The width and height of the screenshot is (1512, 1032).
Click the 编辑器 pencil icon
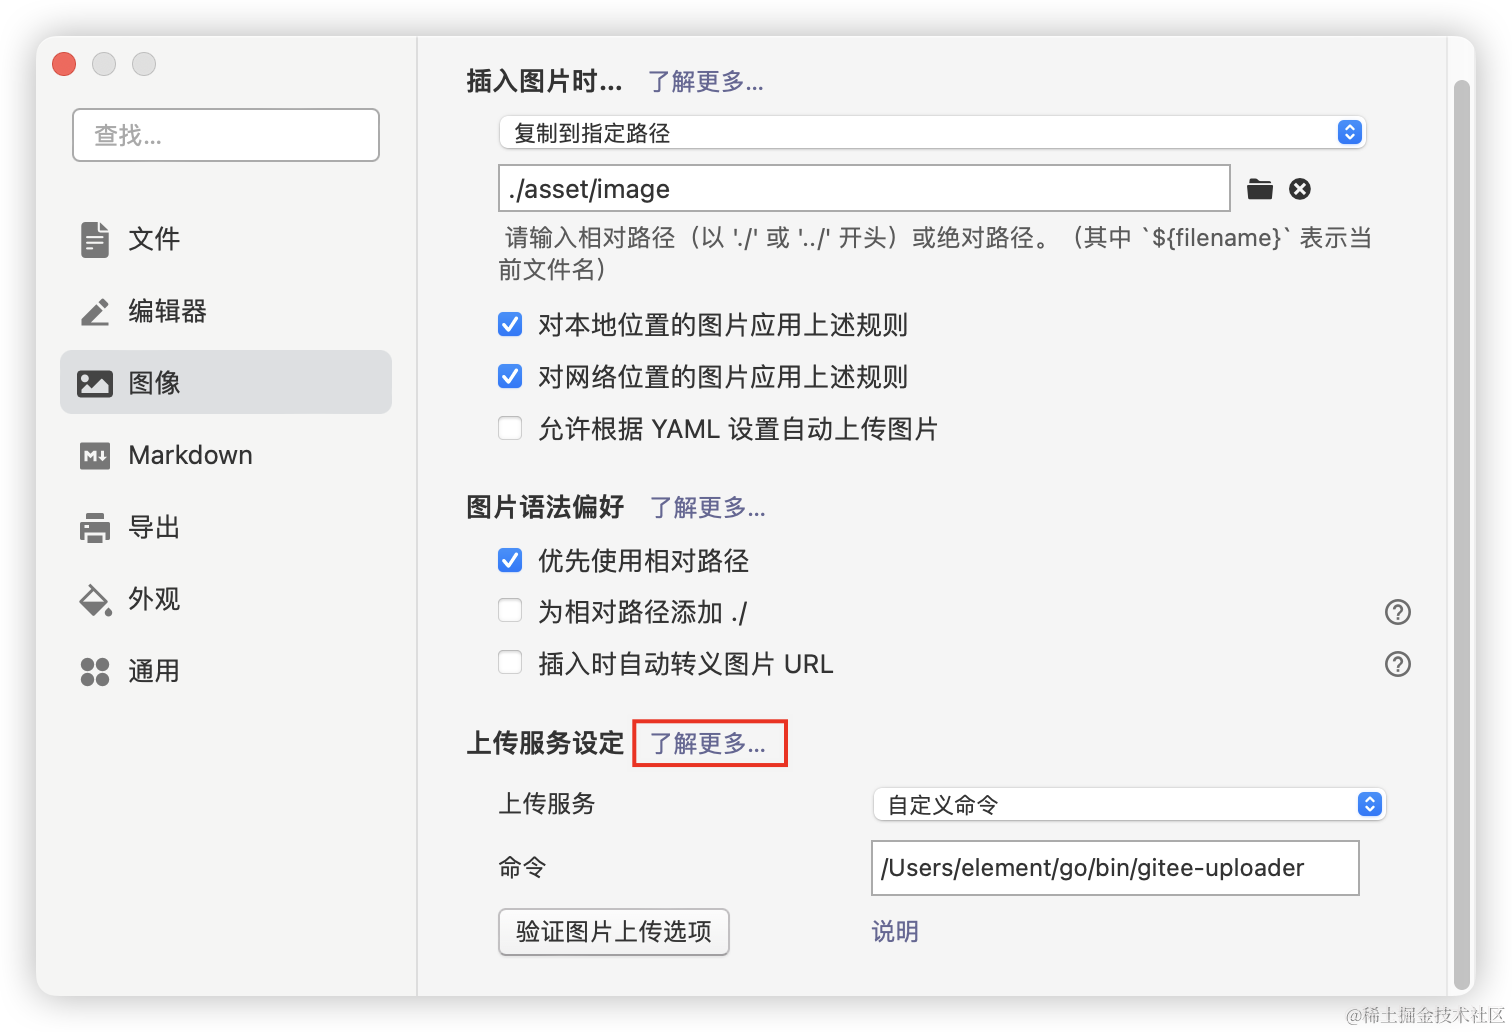coord(95,311)
